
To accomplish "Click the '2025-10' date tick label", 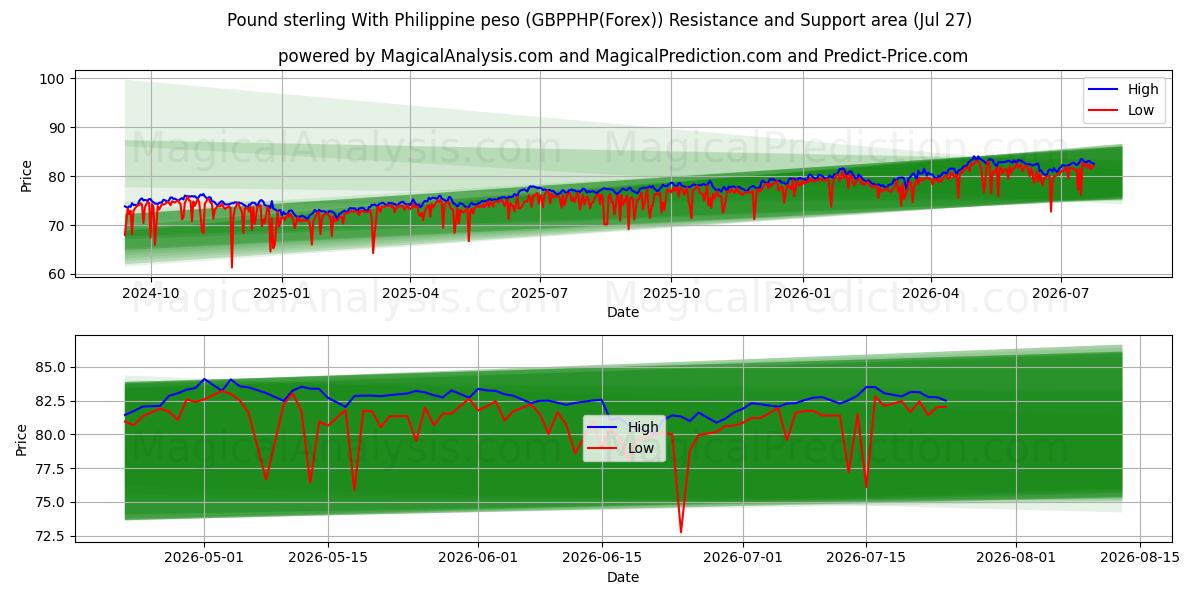I will coord(670,294).
